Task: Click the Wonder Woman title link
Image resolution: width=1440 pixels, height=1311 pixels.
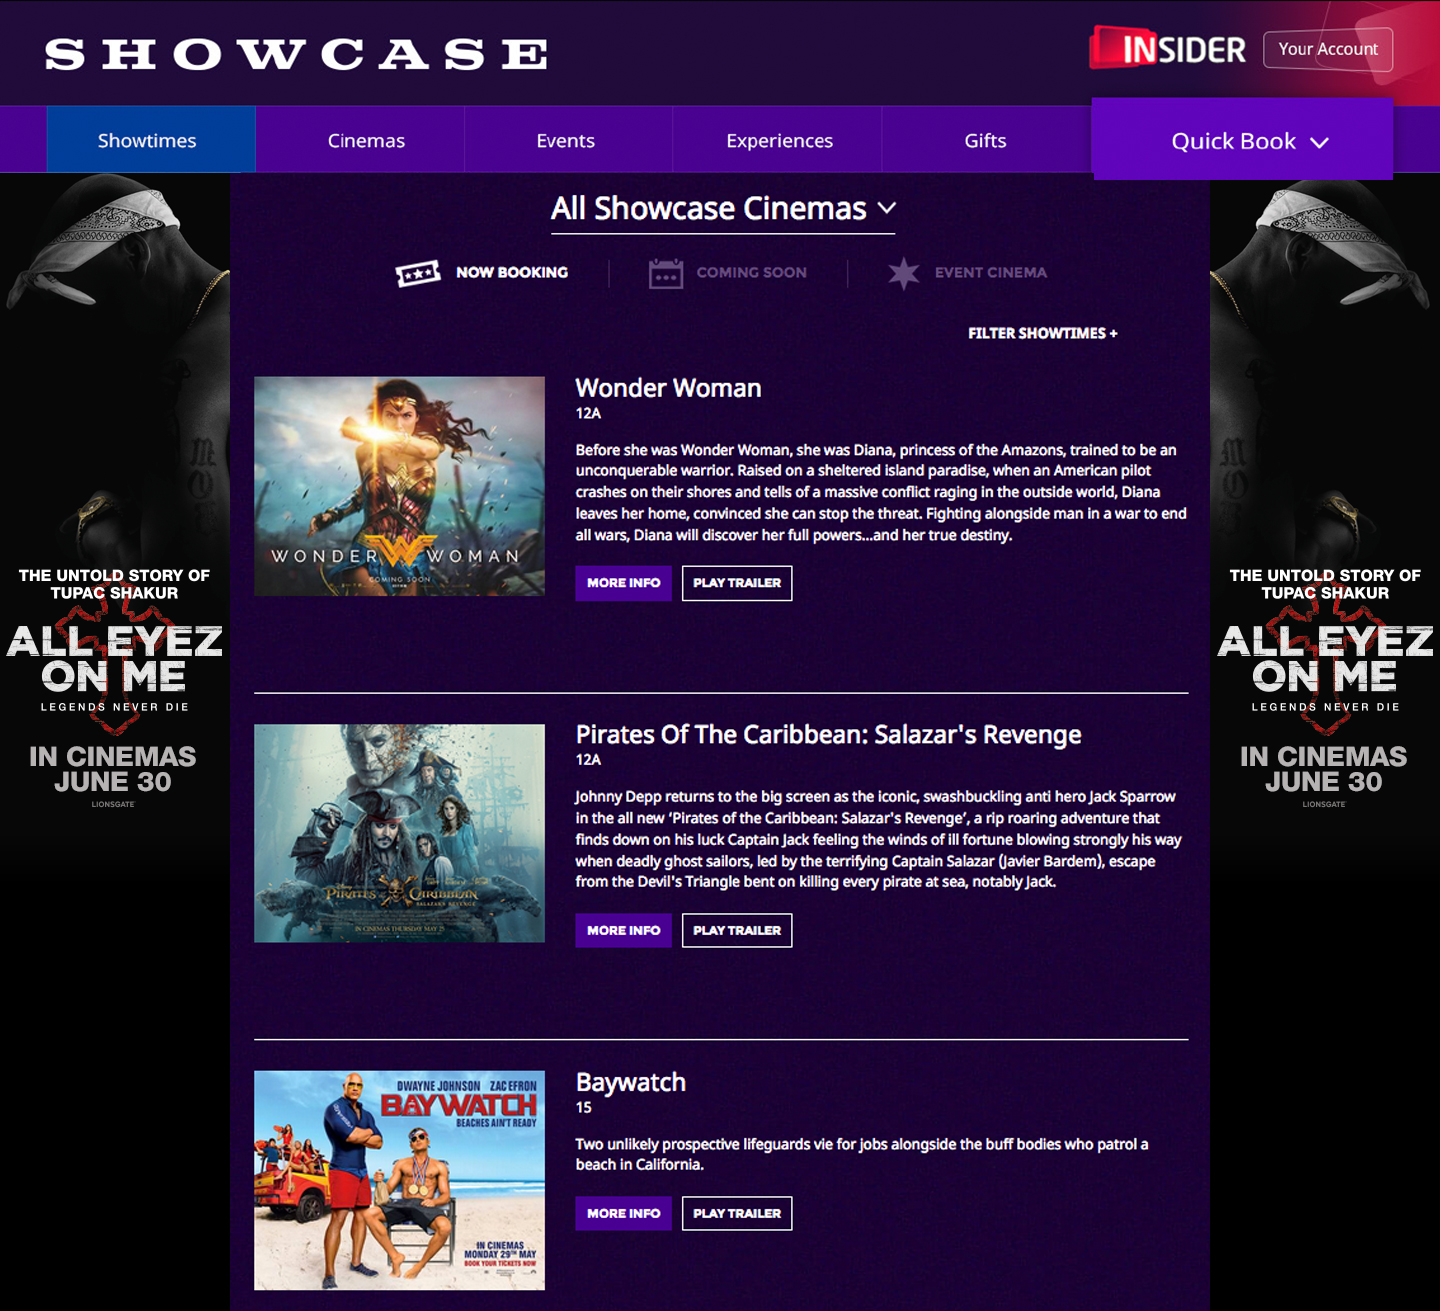Action: pos(668,388)
